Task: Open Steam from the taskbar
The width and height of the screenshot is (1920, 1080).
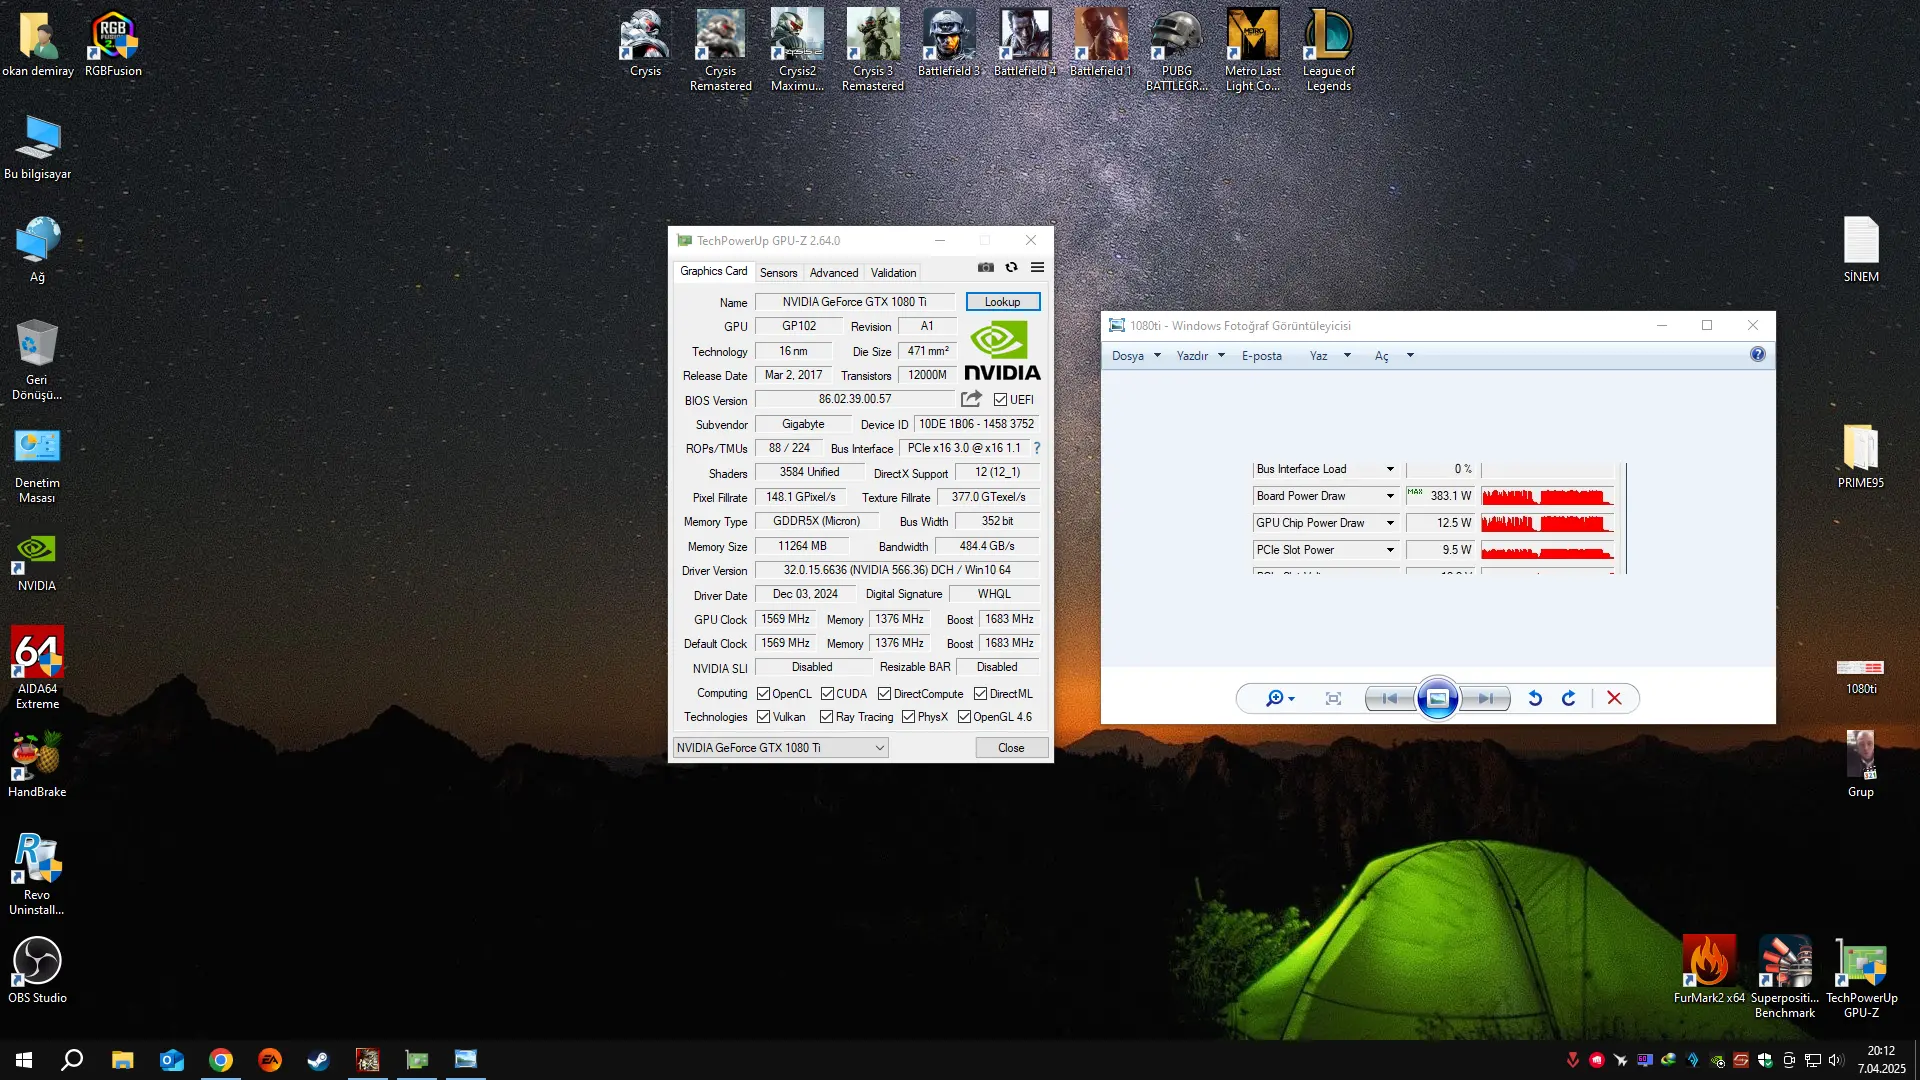Action: point(319,1060)
